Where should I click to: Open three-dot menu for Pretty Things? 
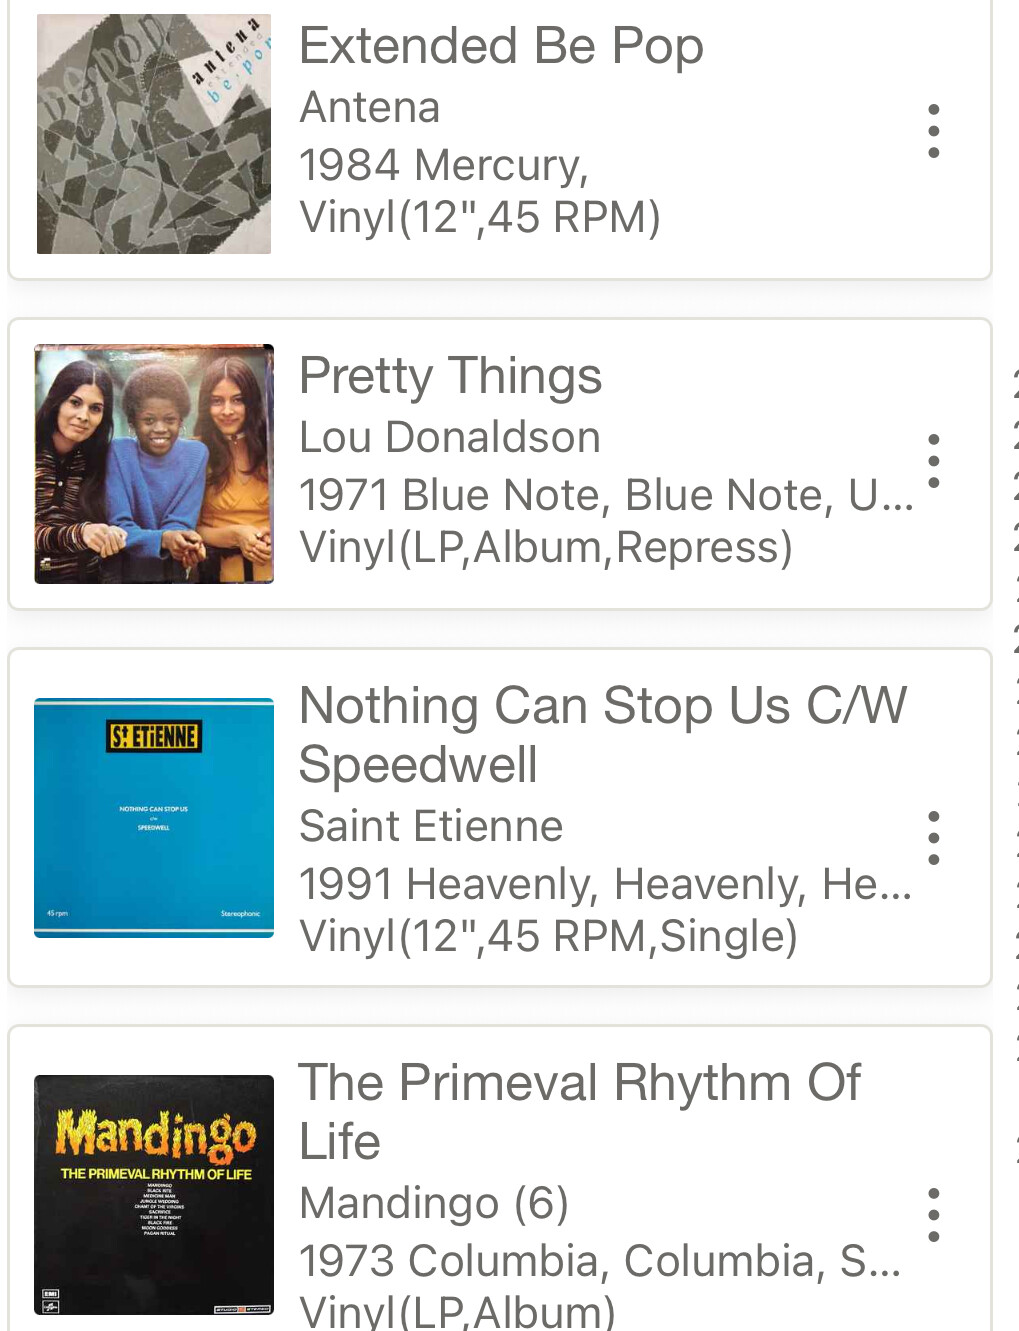pos(933,461)
